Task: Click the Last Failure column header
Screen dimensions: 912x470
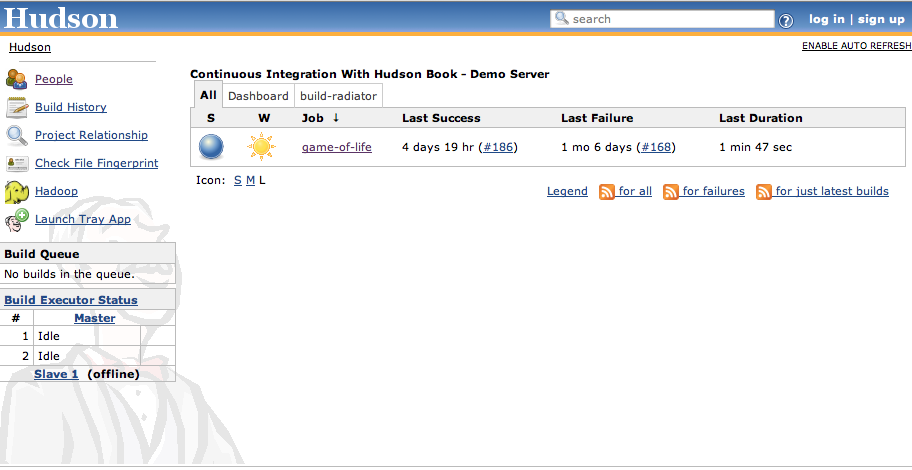Action: coord(597,118)
